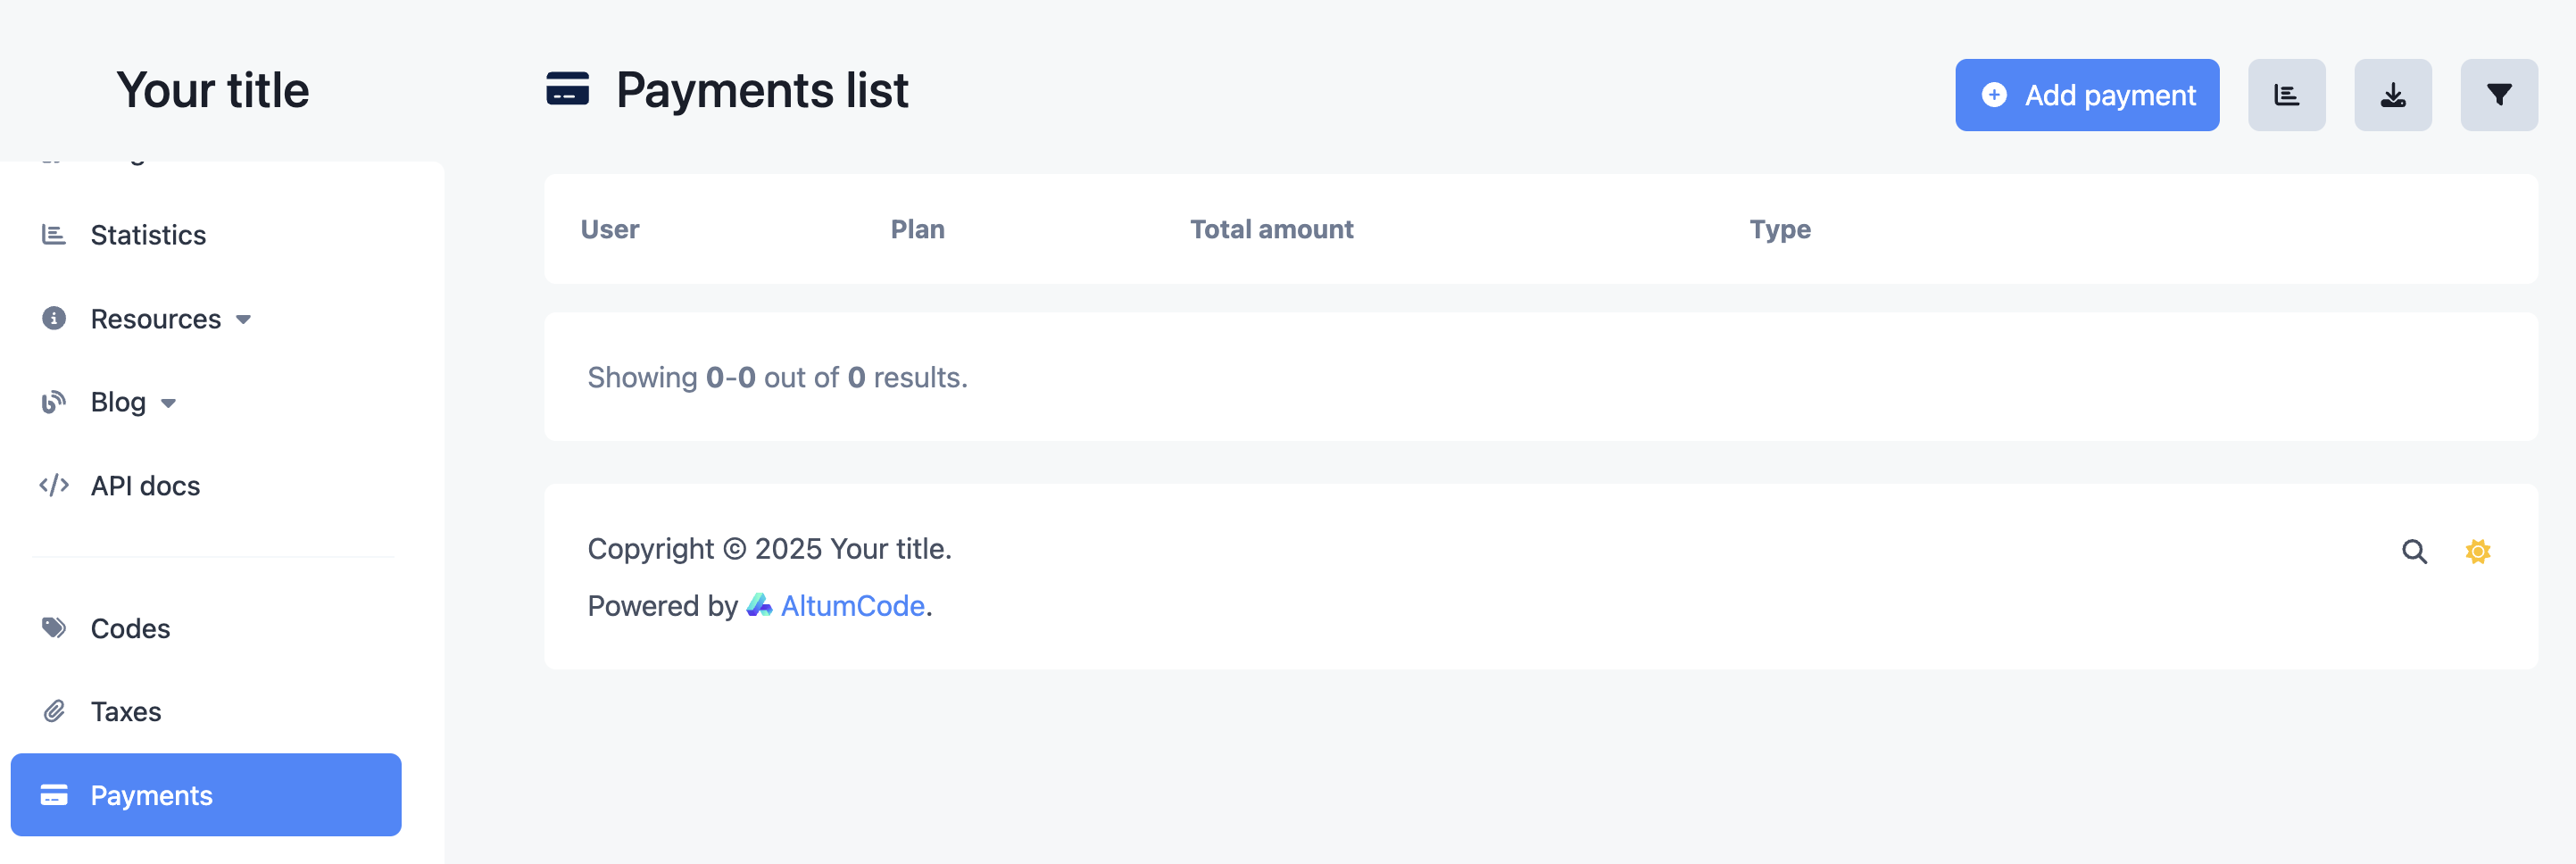
Task: Click the credit card icon beside Payments list
Action: [x=567, y=89]
